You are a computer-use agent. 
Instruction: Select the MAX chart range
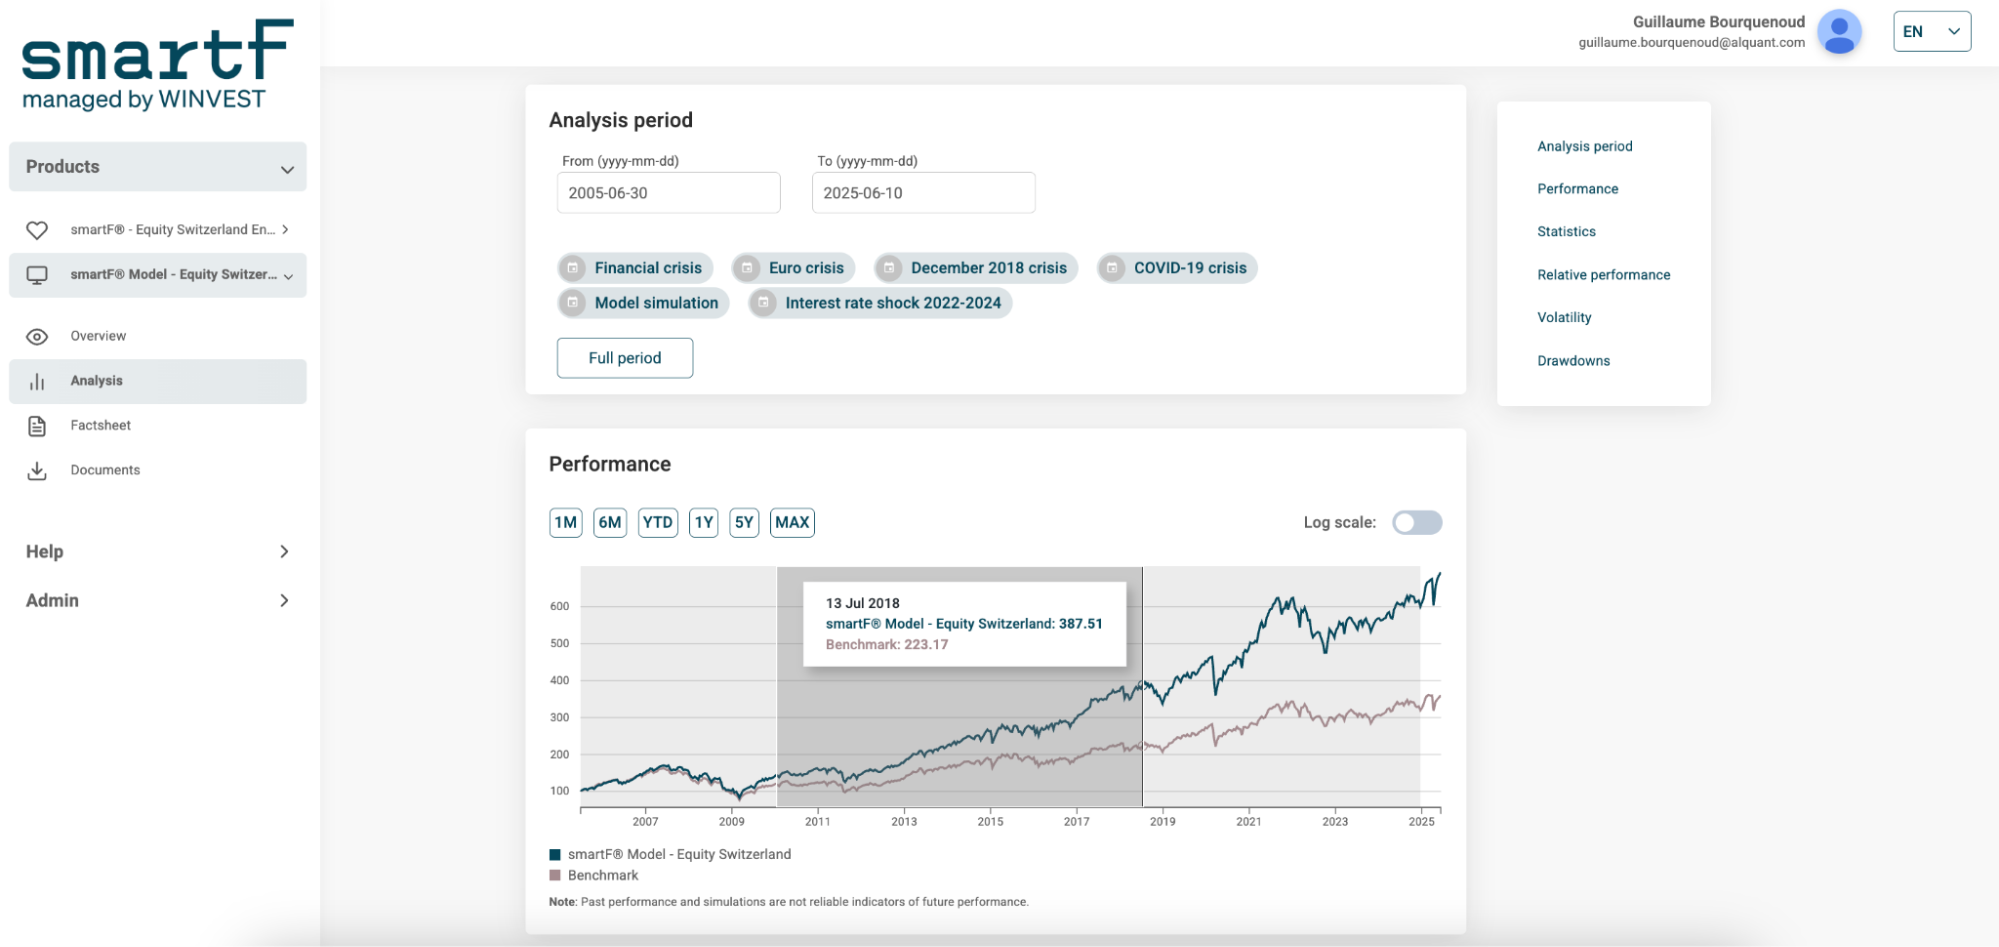tap(792, 523)
